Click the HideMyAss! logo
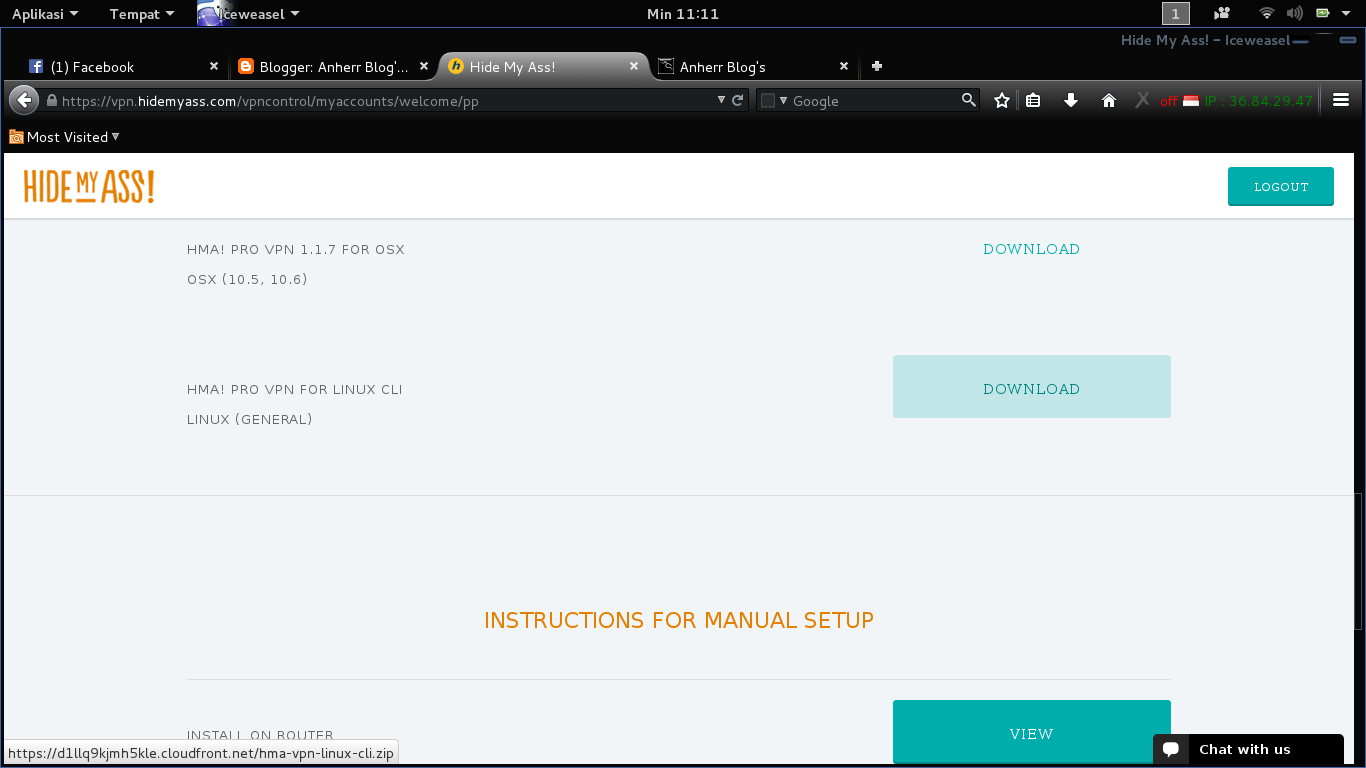Viewport: 1366px width, 768px height. (x=89, y=186)
